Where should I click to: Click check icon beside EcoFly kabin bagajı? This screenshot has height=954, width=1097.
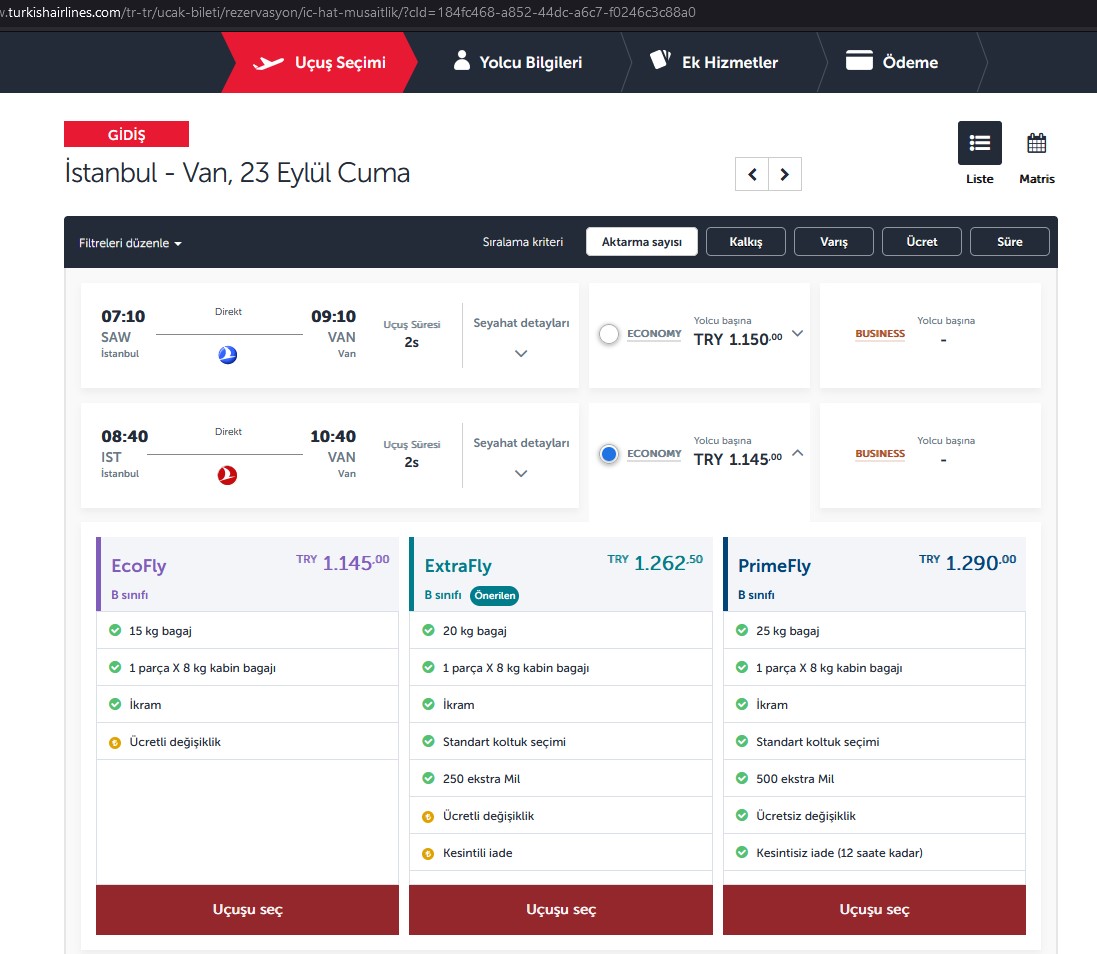click(x=115, y=667)
